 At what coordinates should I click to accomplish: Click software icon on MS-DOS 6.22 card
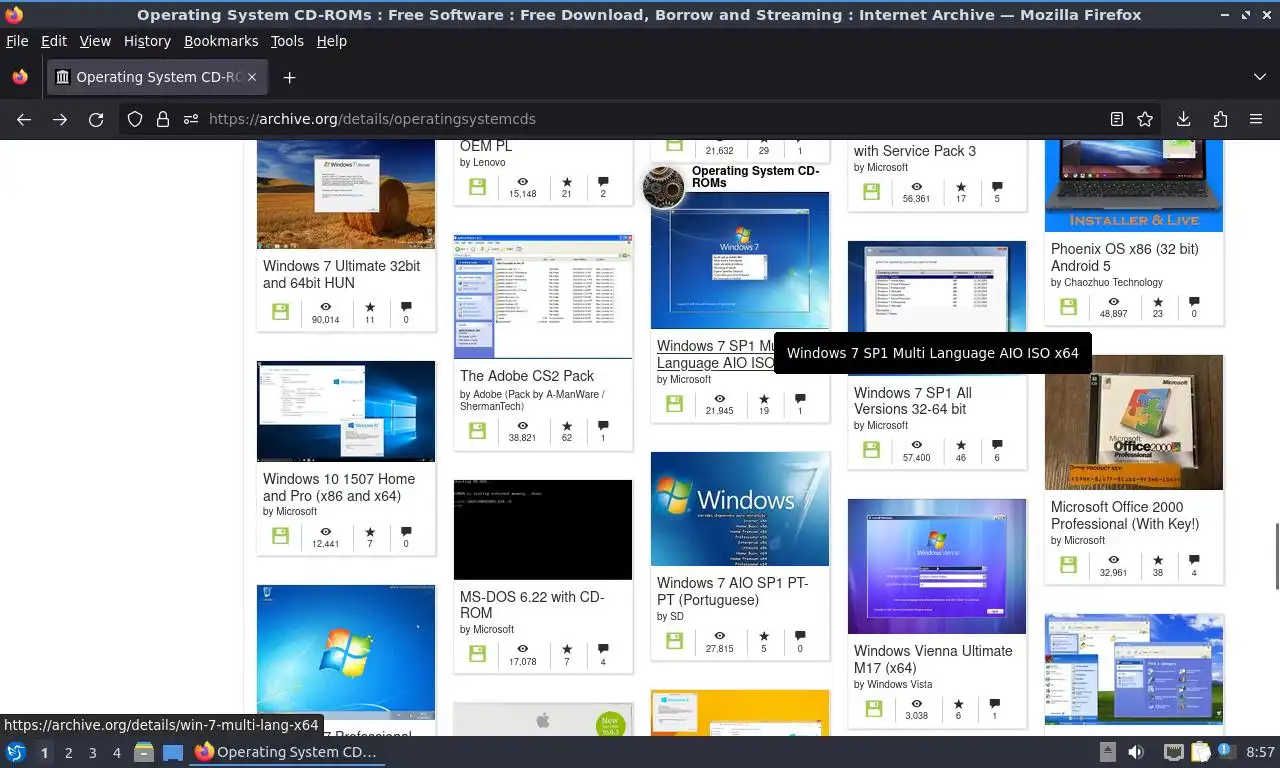click(477, 653)
